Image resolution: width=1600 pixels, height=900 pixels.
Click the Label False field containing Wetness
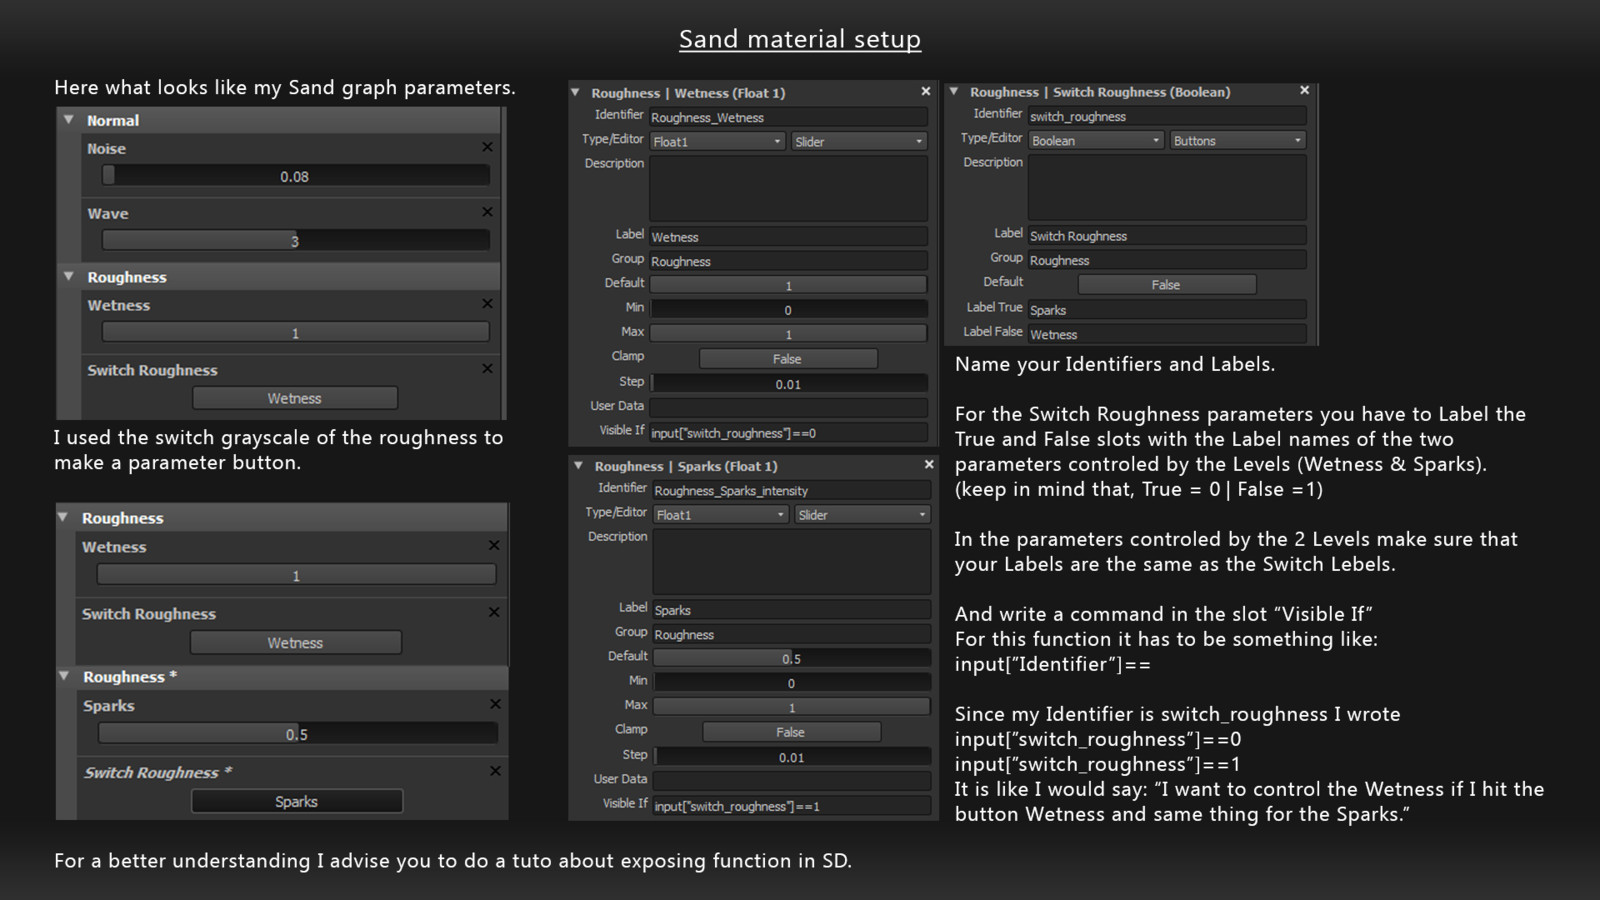tap(1167, 335)
